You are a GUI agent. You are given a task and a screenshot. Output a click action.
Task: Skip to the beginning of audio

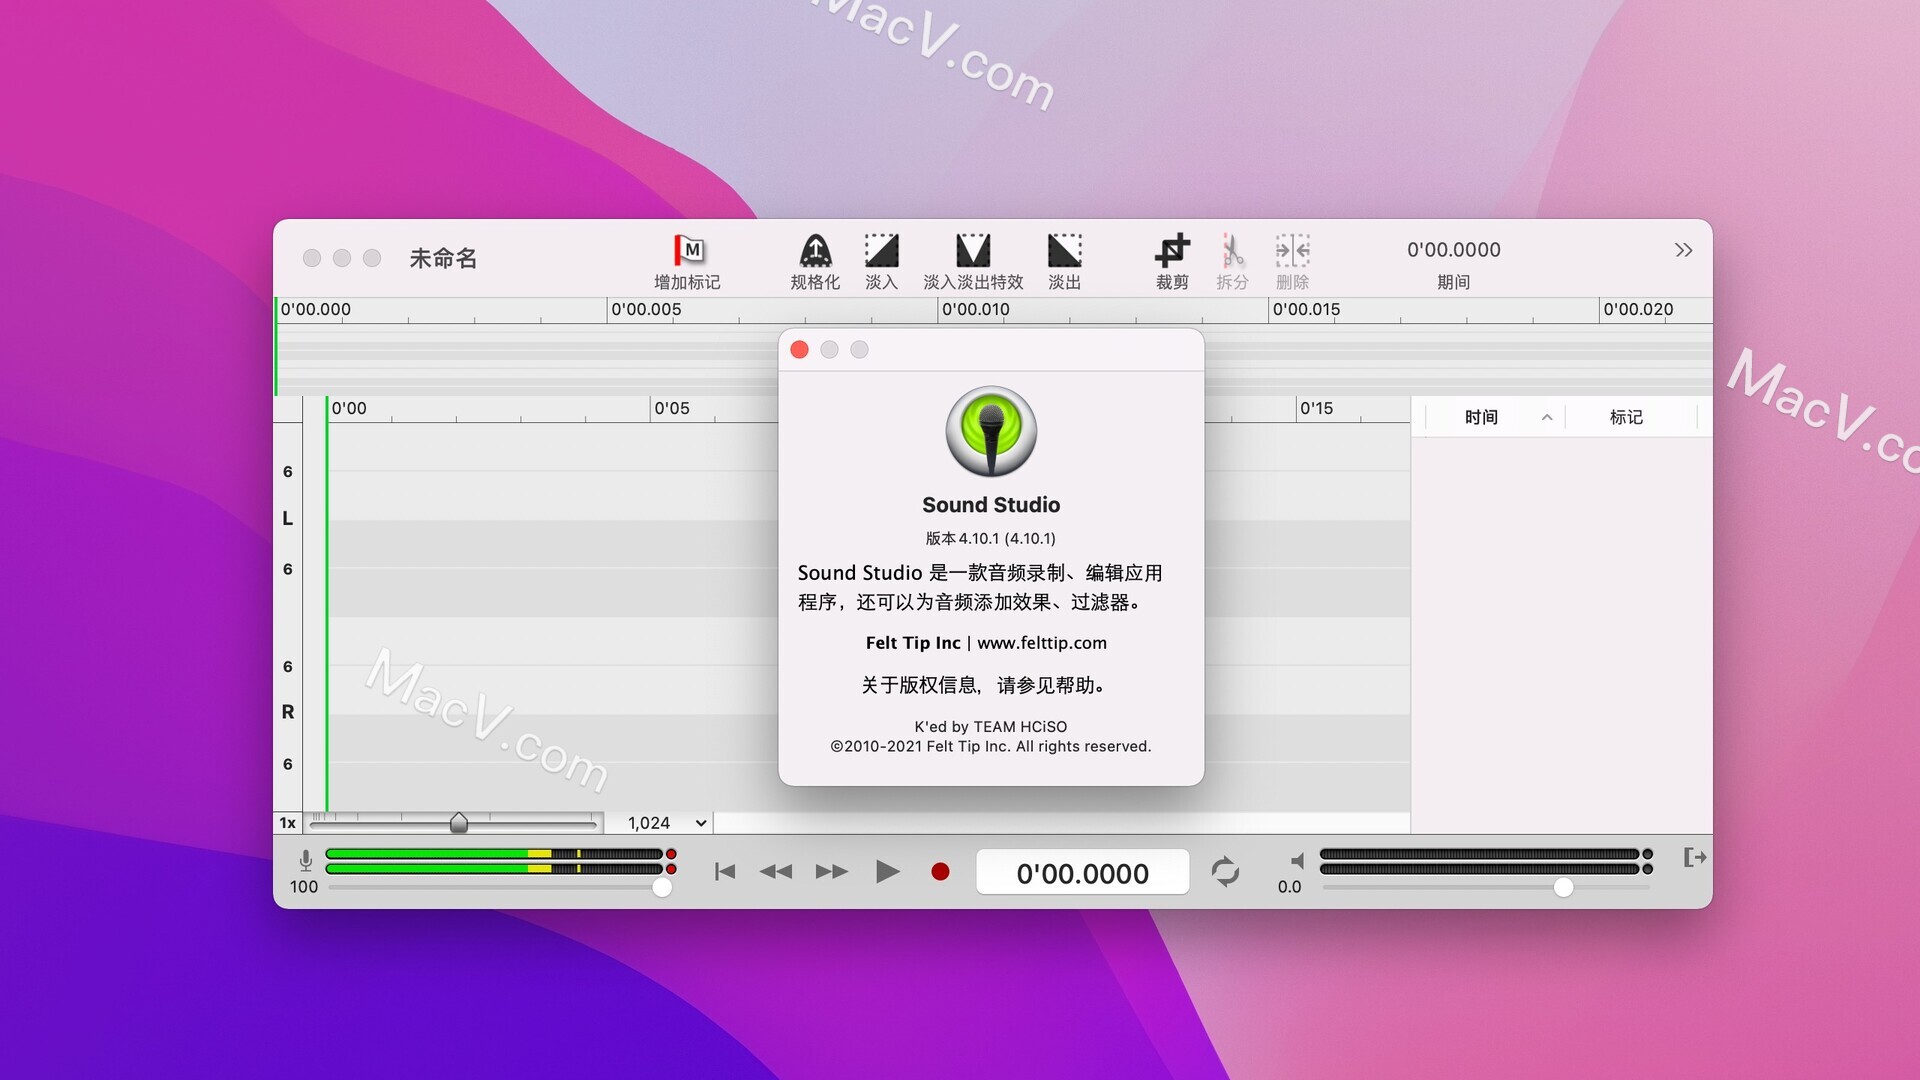coord(725,872)
